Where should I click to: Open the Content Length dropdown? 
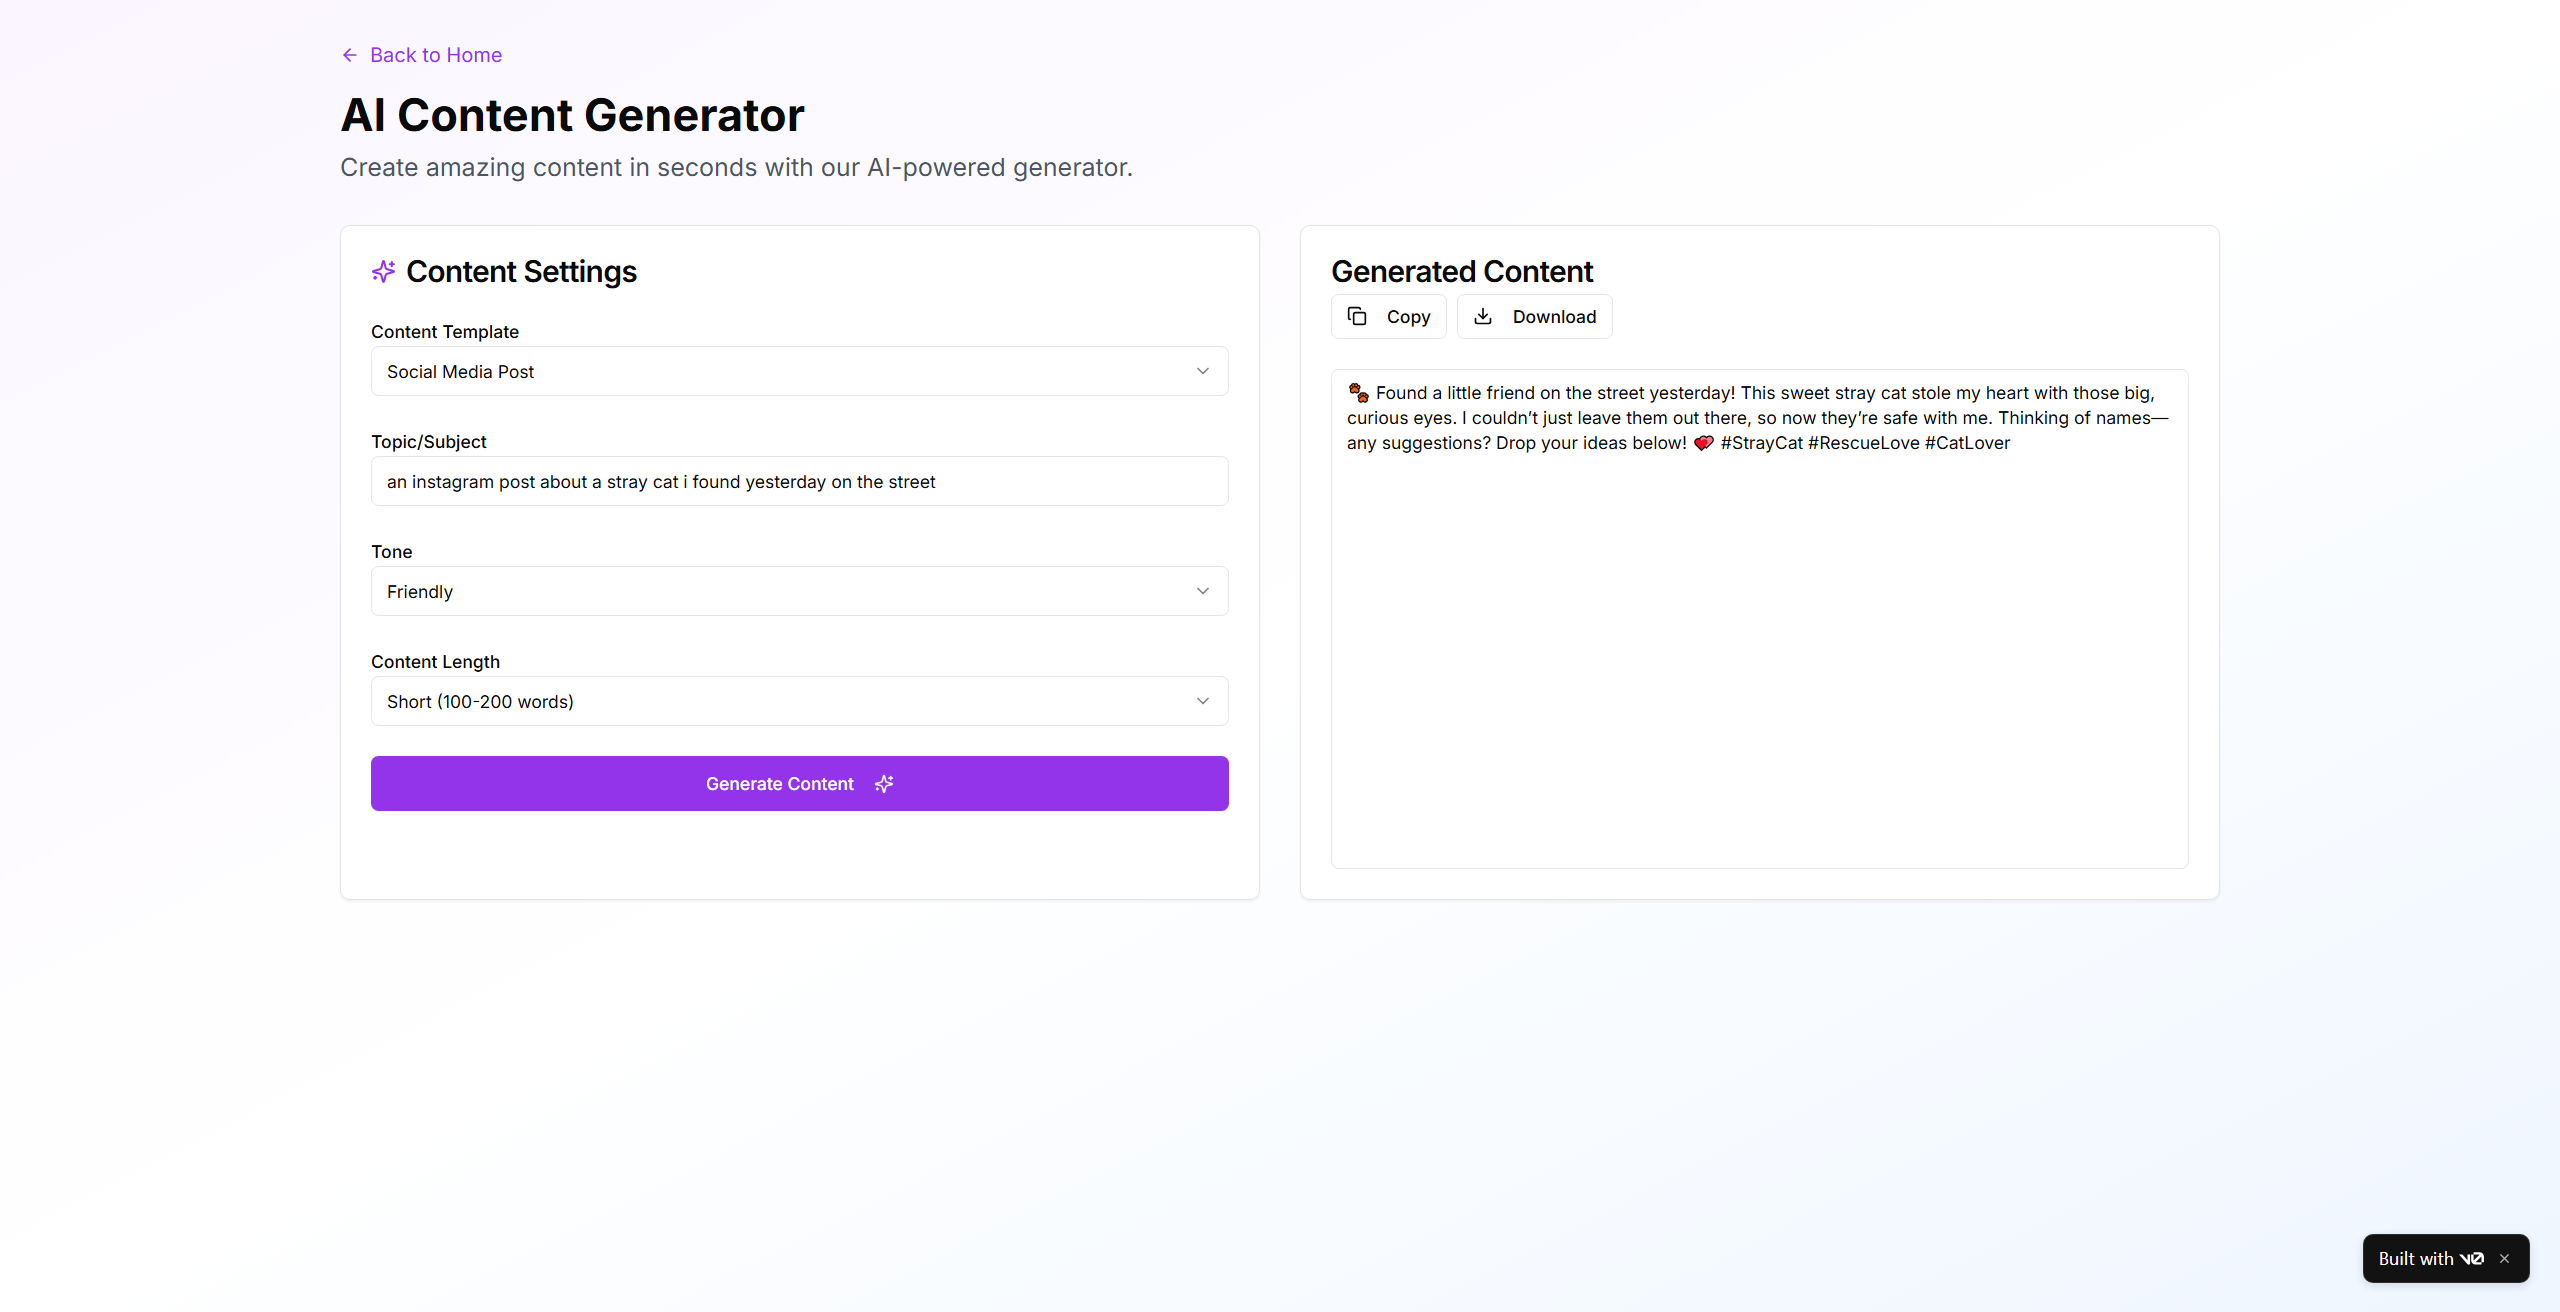point(799,701)
